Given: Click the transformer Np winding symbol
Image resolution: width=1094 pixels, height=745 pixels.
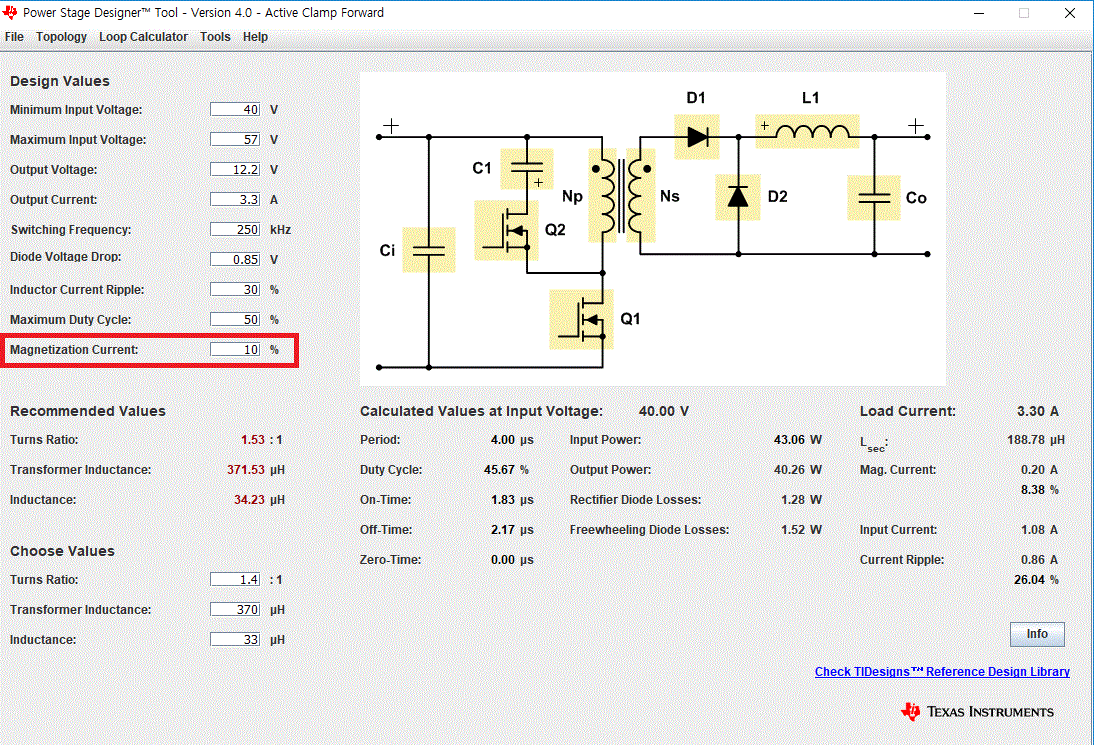Looking at the screenshot, I should point(605,196).
